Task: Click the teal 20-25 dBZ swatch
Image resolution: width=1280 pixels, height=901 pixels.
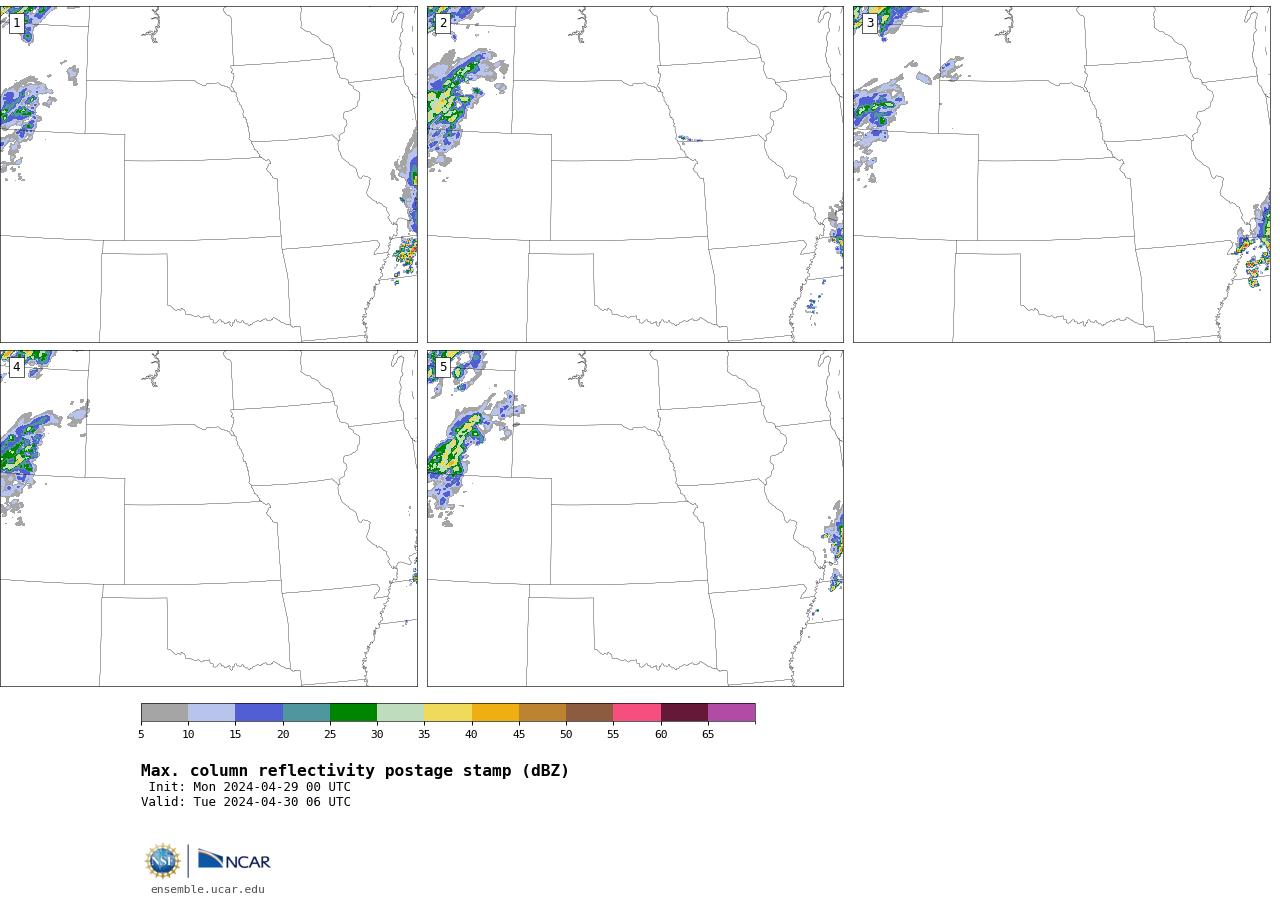Action: coord(306,713)
